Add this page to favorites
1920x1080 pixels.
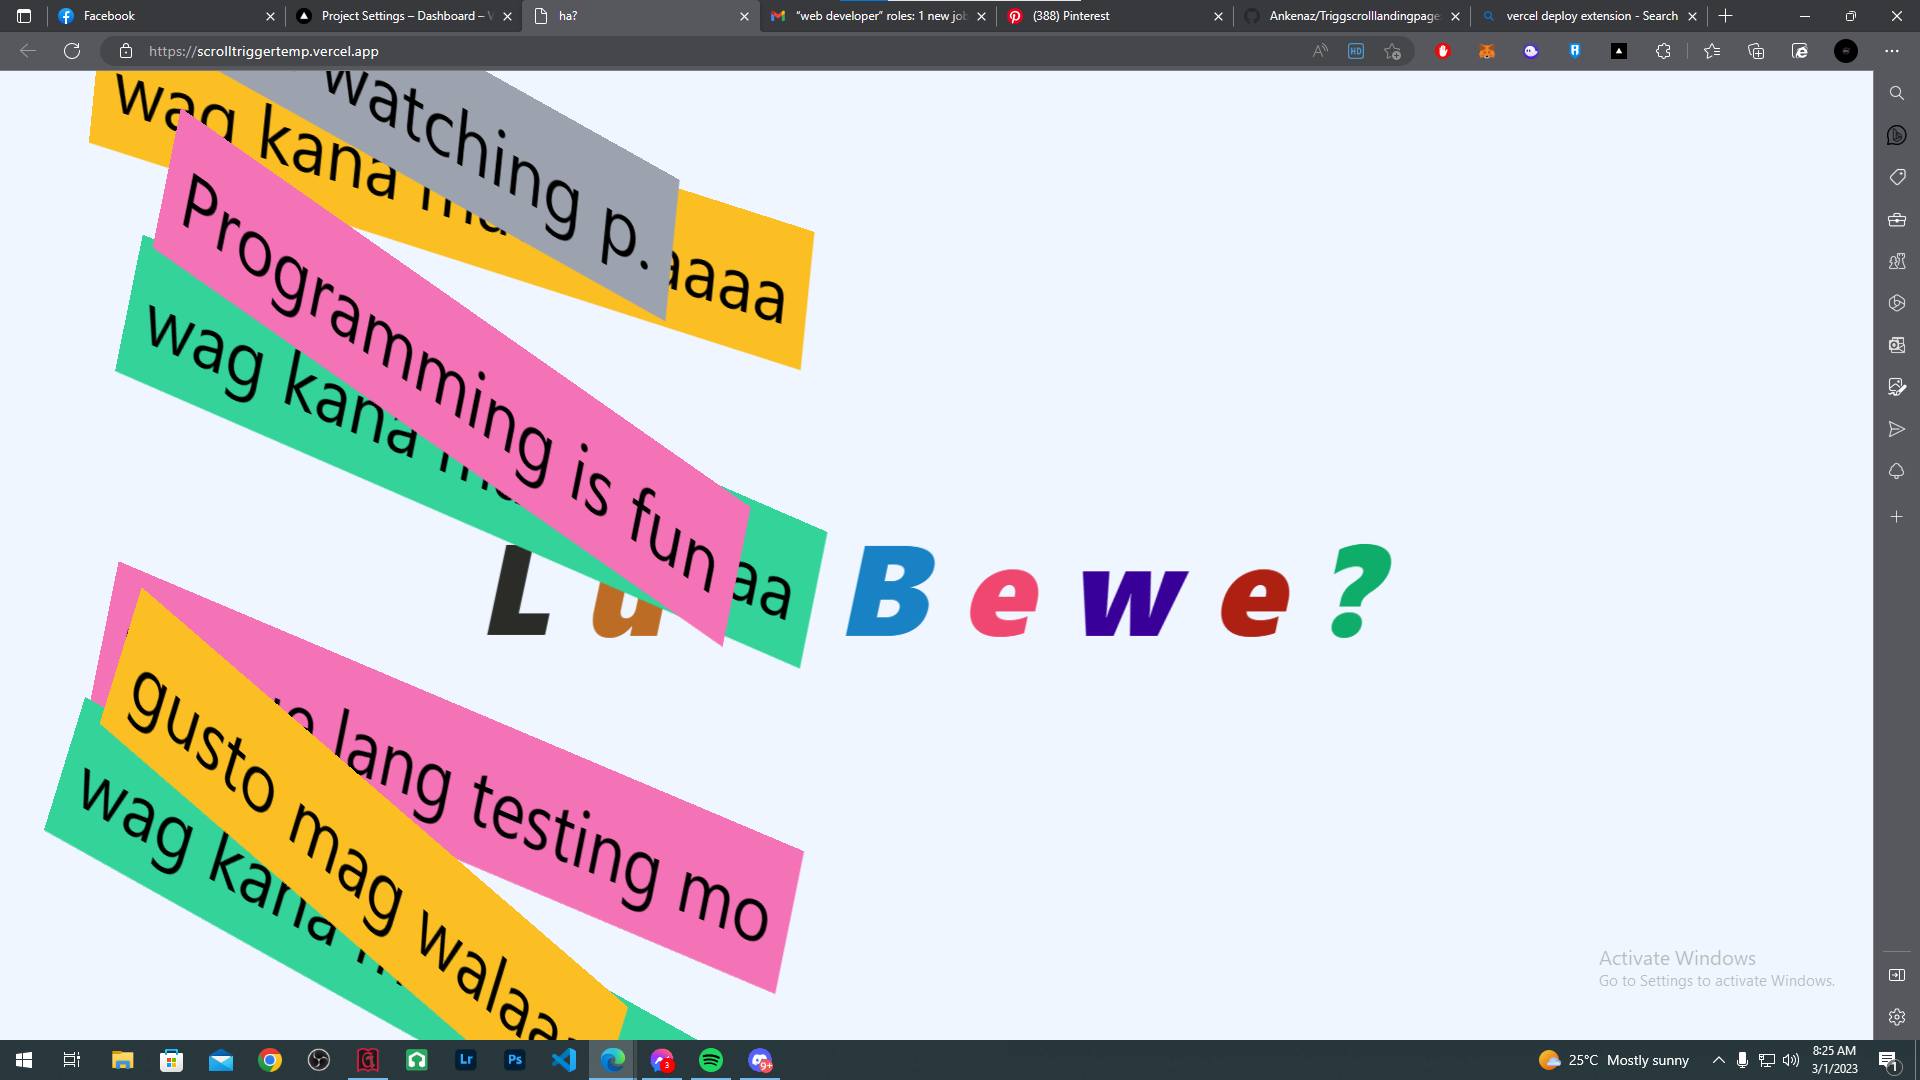pyautogui.click(x=1392, y=51)
